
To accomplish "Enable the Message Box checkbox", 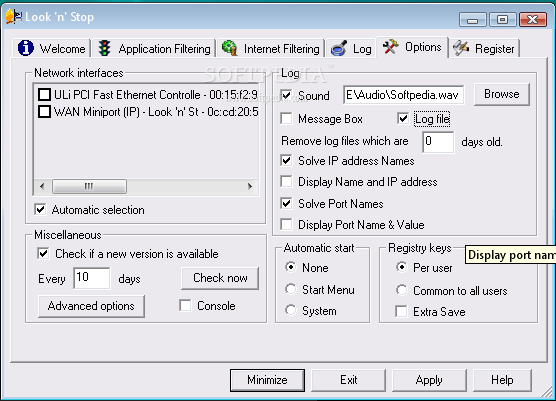I will coord(286,118).
